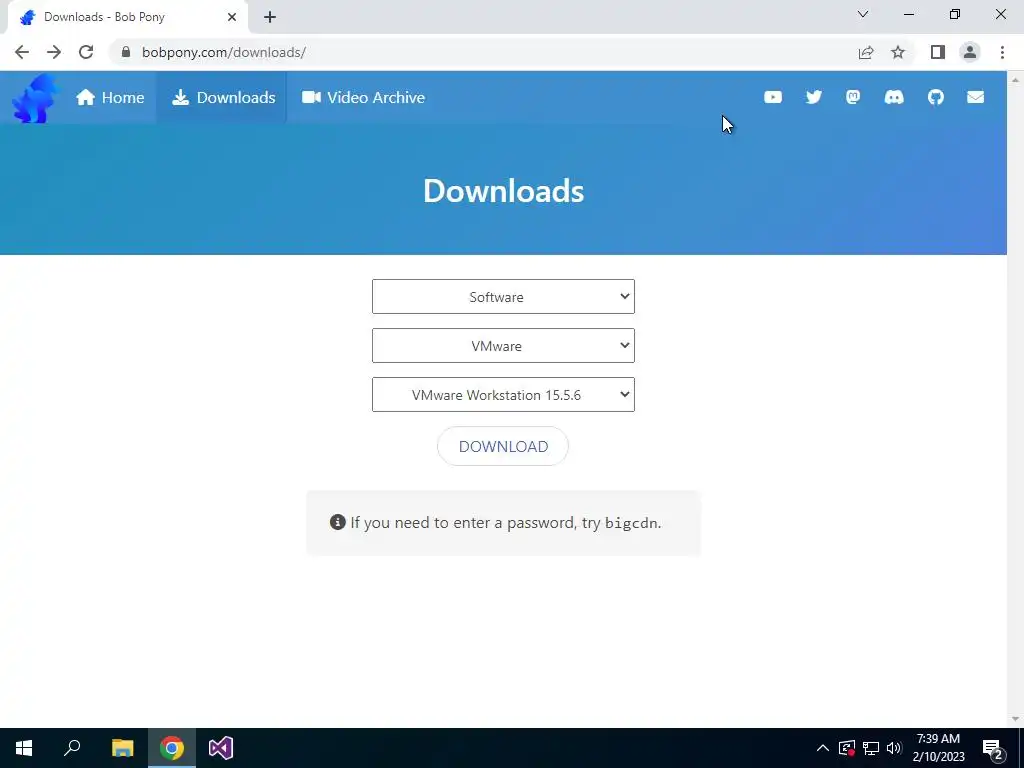Viewport: 1024px width, 768px height.
Task: Select the Downloads nav item
Action: point(223,97)
